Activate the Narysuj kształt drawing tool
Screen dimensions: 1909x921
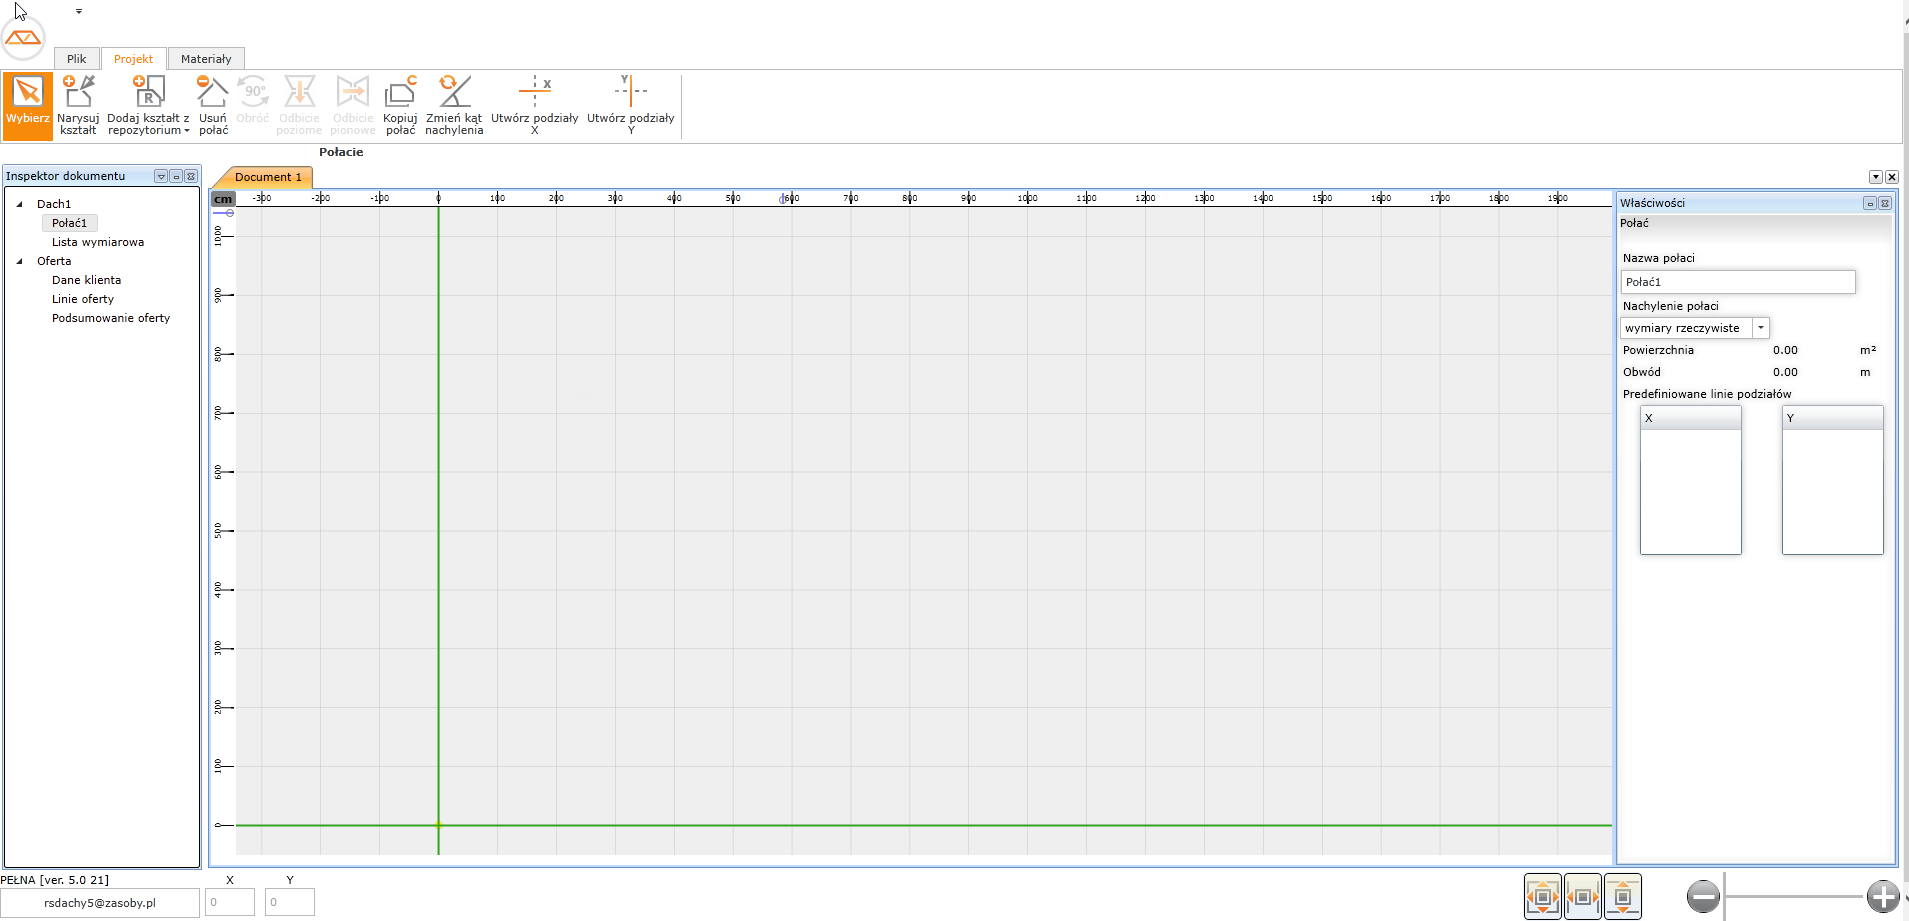[78, 103]
